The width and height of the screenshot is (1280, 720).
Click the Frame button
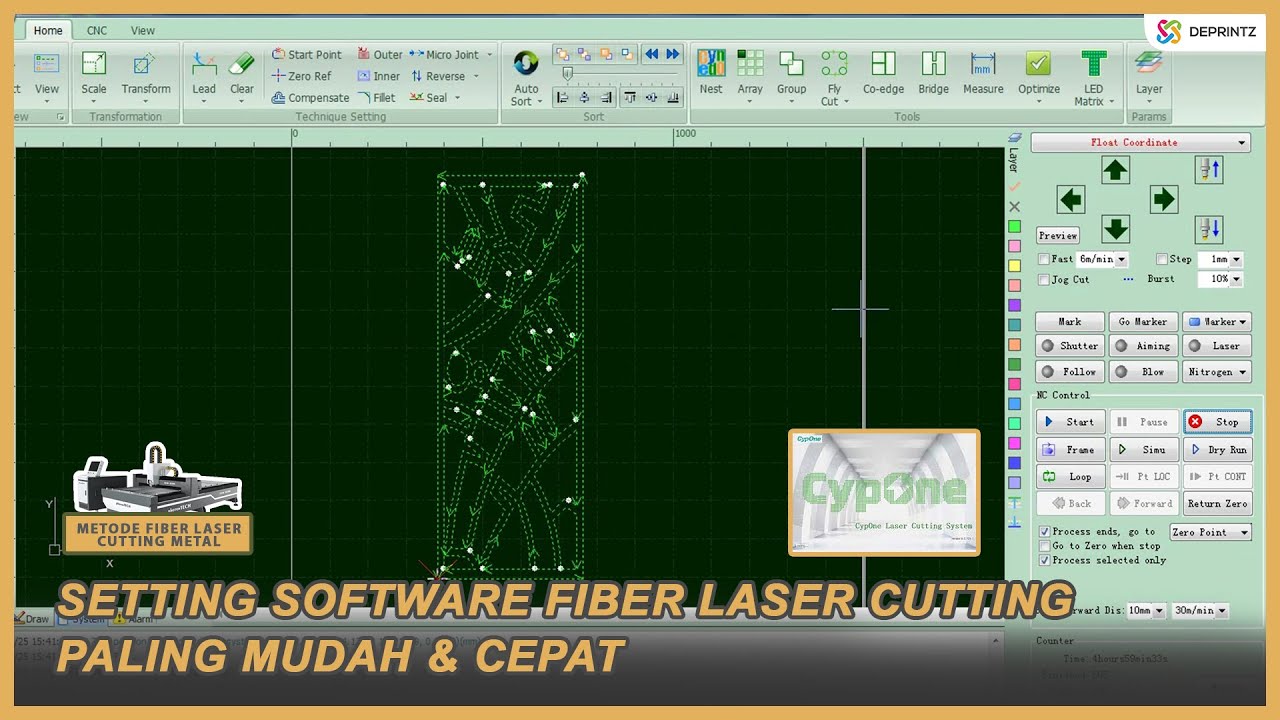pos(1070,450)
